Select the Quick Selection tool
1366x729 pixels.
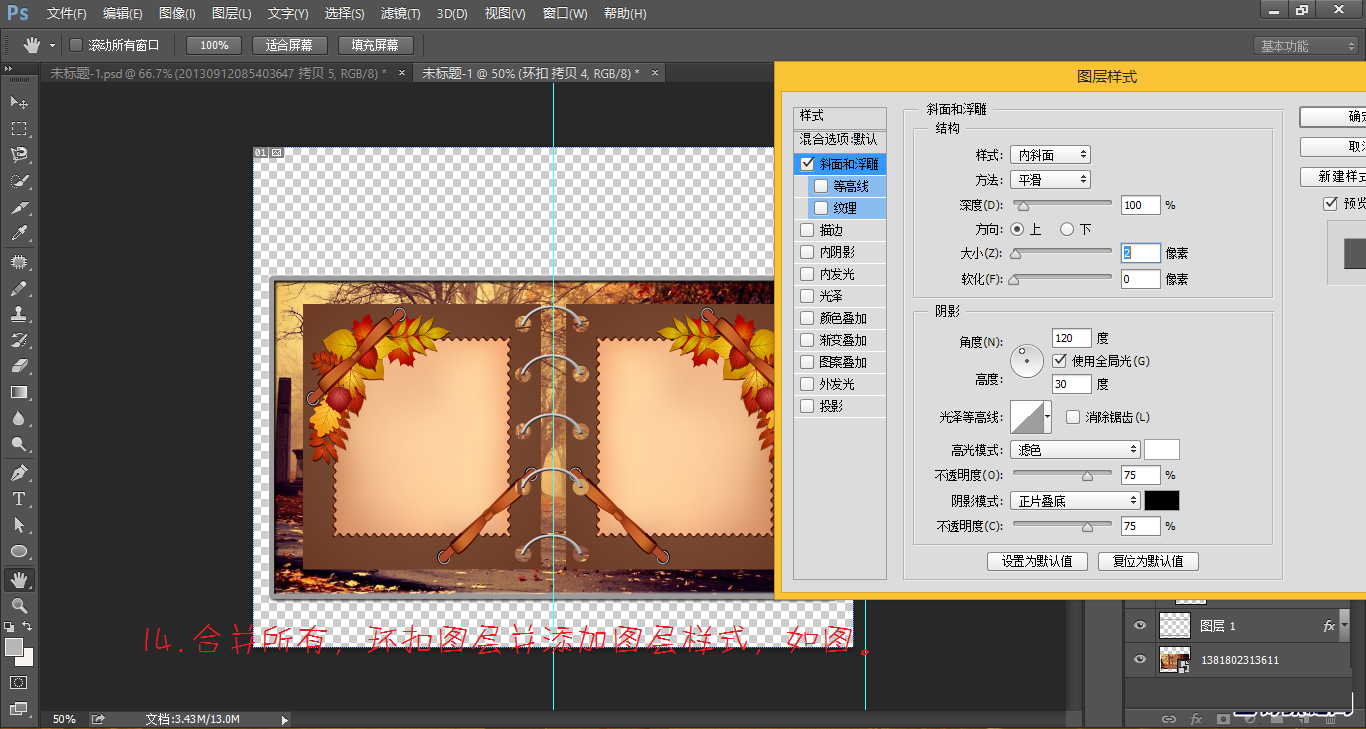coord(19,182)
